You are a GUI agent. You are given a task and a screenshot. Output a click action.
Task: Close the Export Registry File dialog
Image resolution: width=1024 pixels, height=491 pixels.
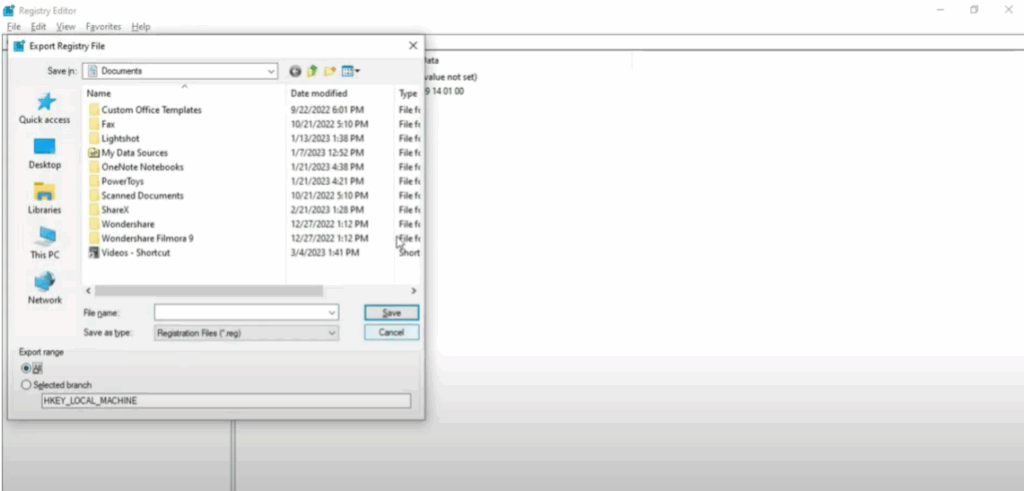[x=413, y=46]
